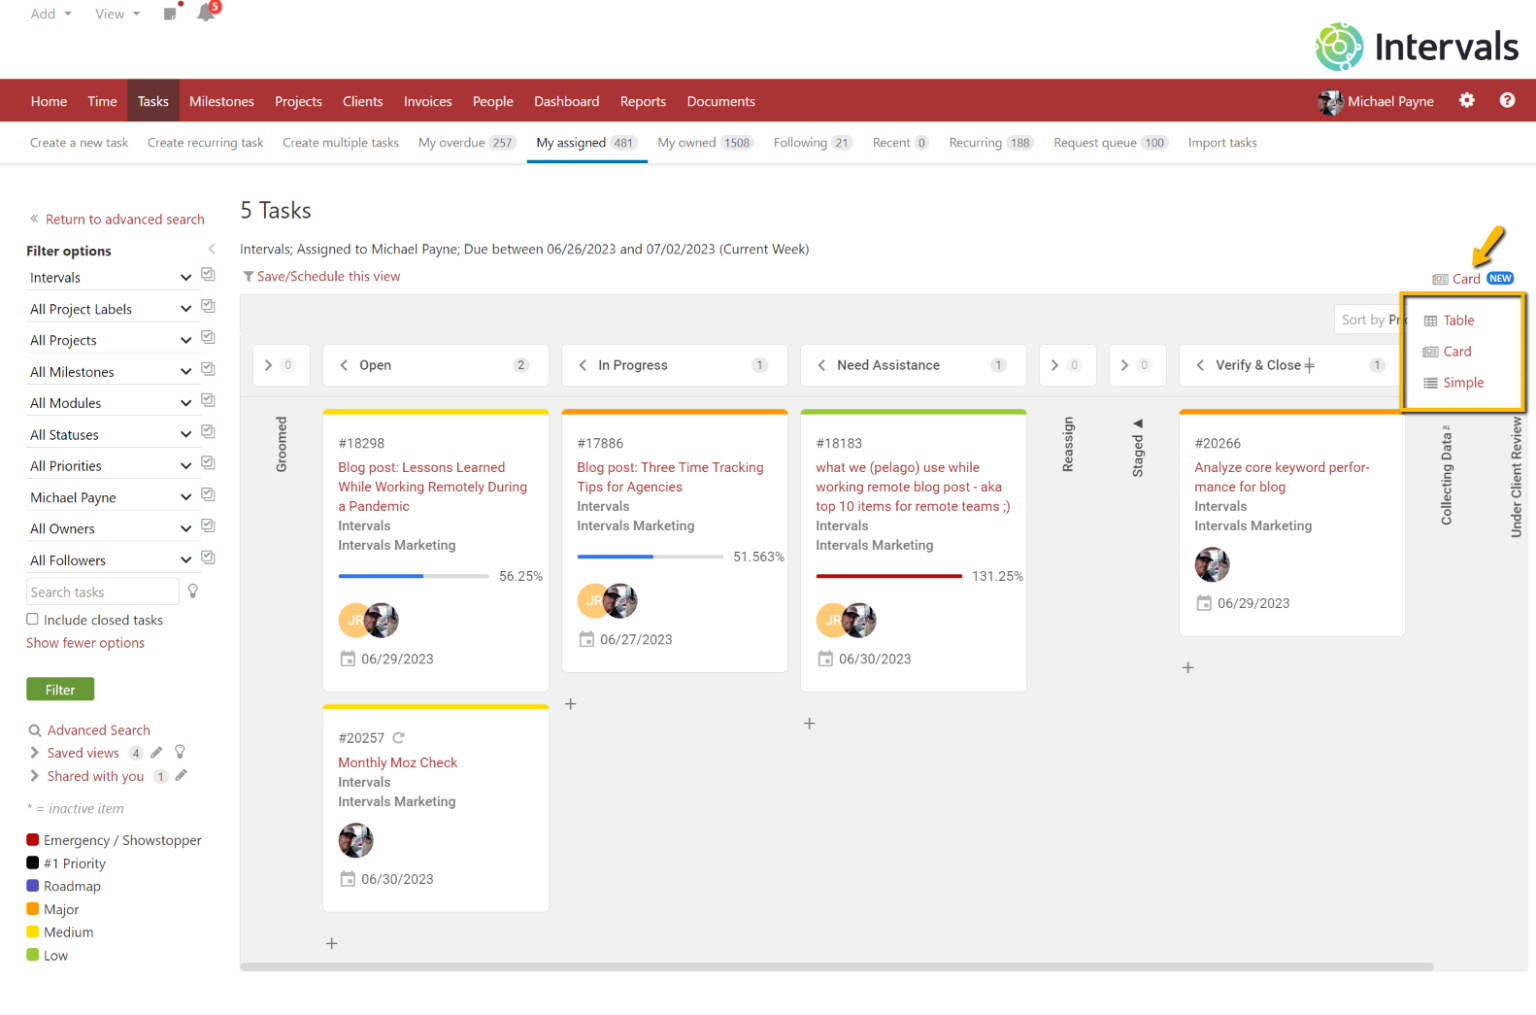
Task: Click the pencil edit icon beside Saved views
Action: [x=156, y=752]
